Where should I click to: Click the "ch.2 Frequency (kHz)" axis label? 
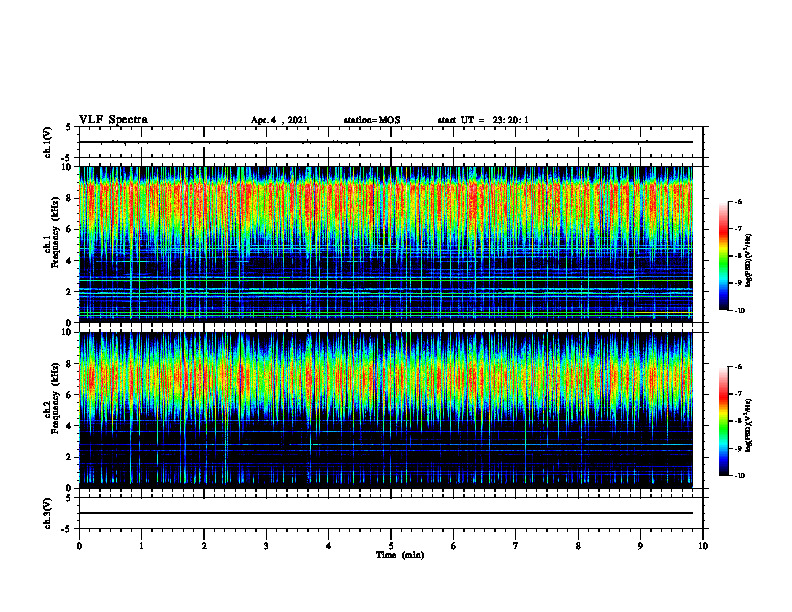point(51,397)
